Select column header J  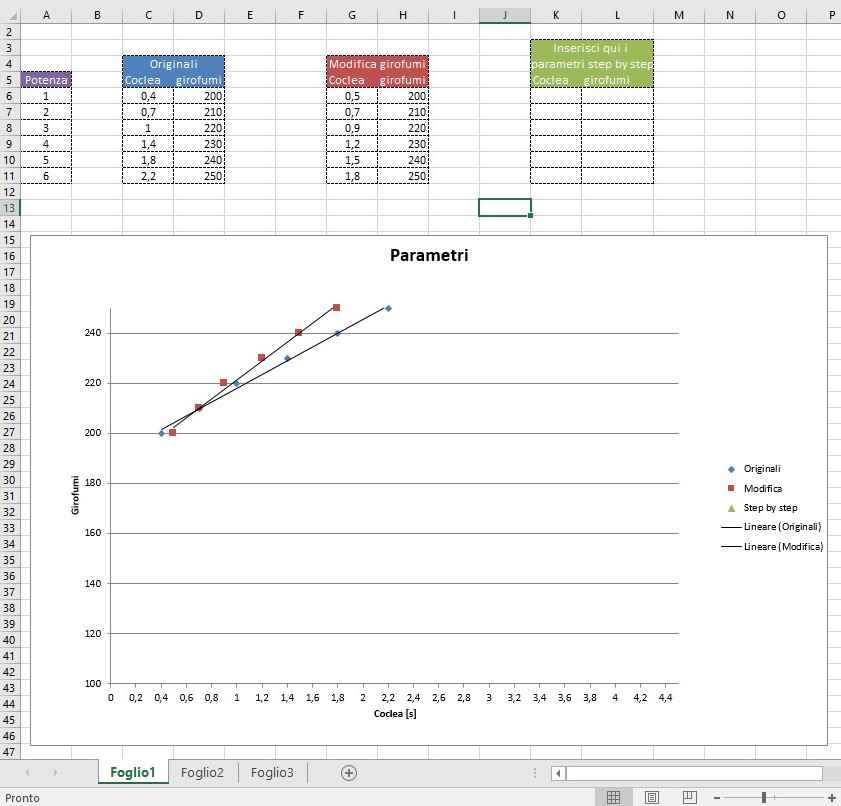[505, 16]
